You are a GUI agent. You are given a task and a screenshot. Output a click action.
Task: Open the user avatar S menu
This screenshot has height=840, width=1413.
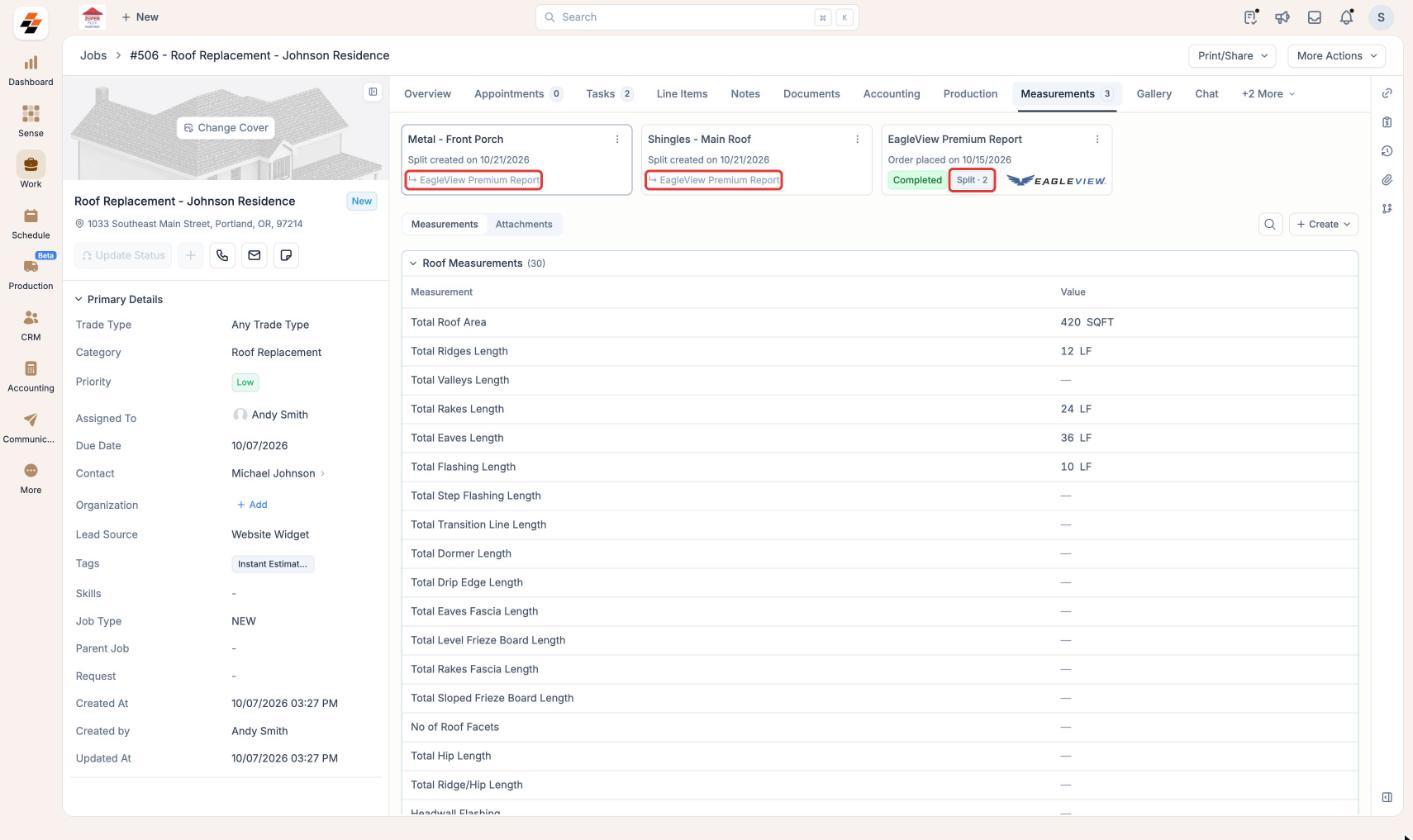click(1381, 17)
